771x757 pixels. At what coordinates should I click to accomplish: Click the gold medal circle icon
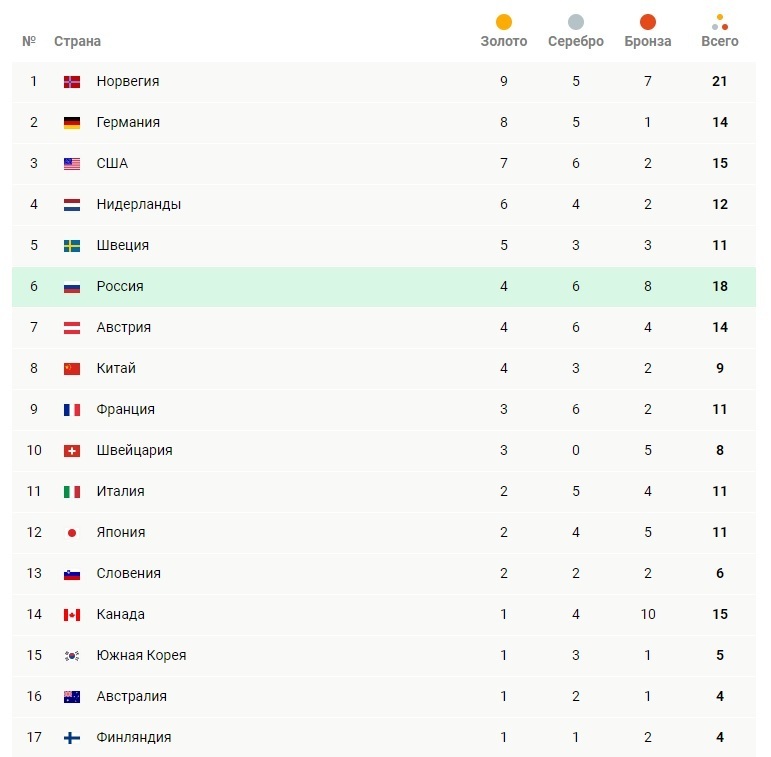504,22
